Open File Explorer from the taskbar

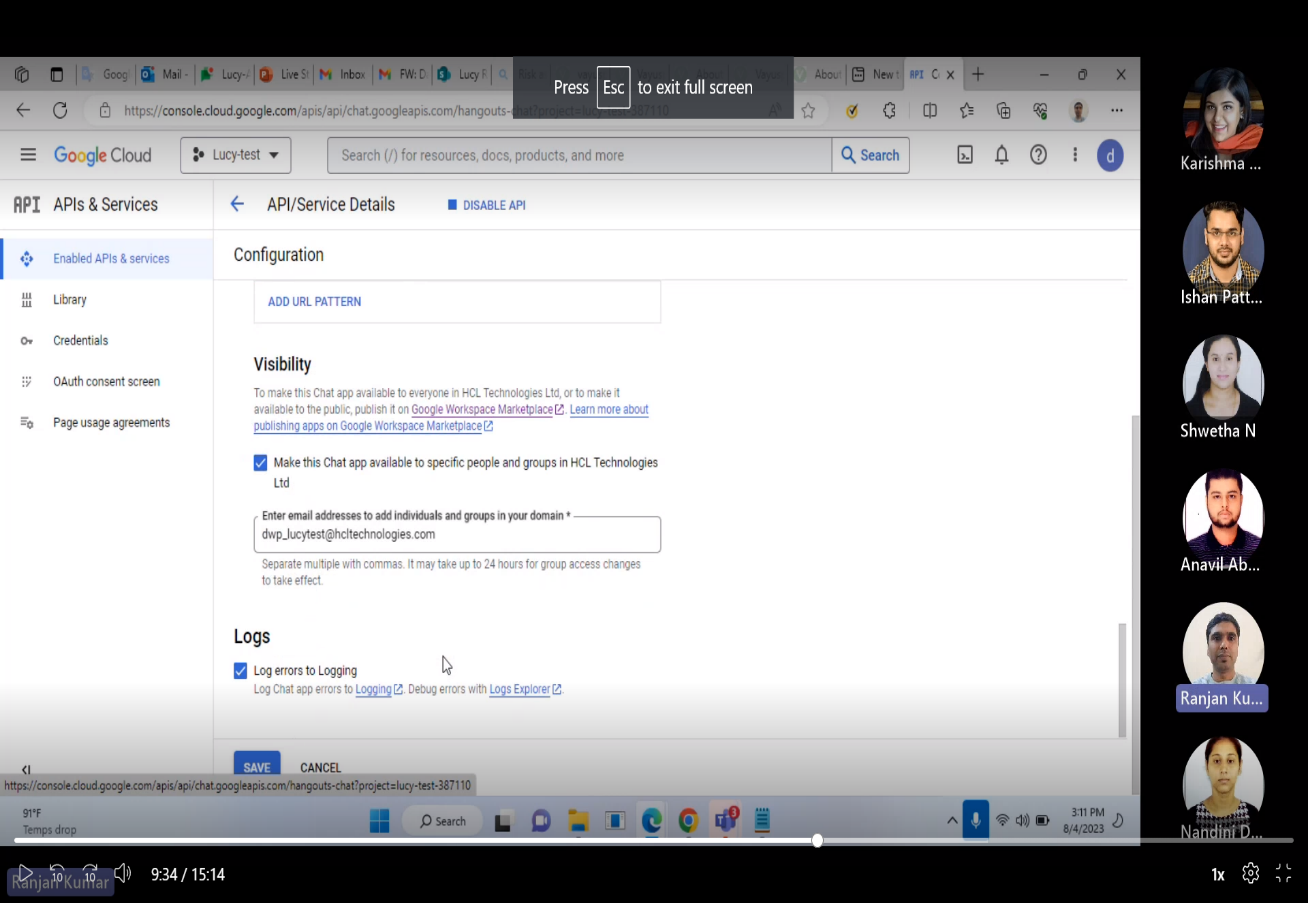pos(578,821)
